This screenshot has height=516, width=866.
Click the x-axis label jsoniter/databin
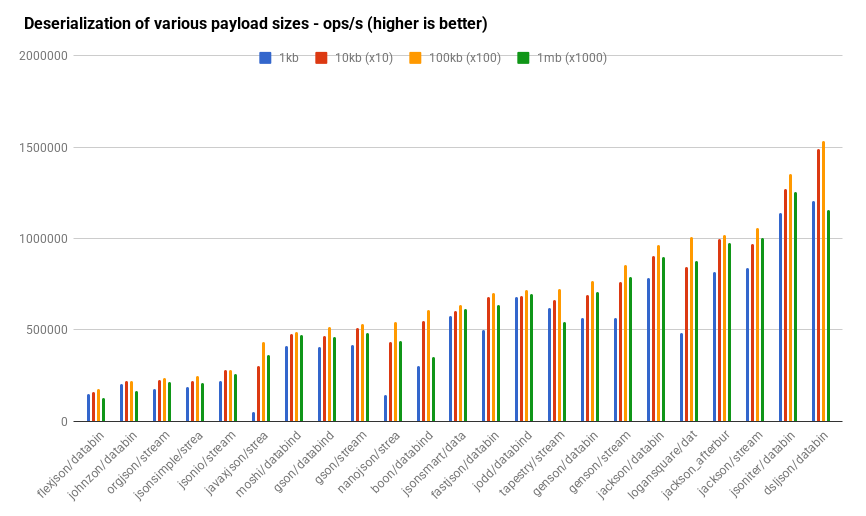pos(763,464)
